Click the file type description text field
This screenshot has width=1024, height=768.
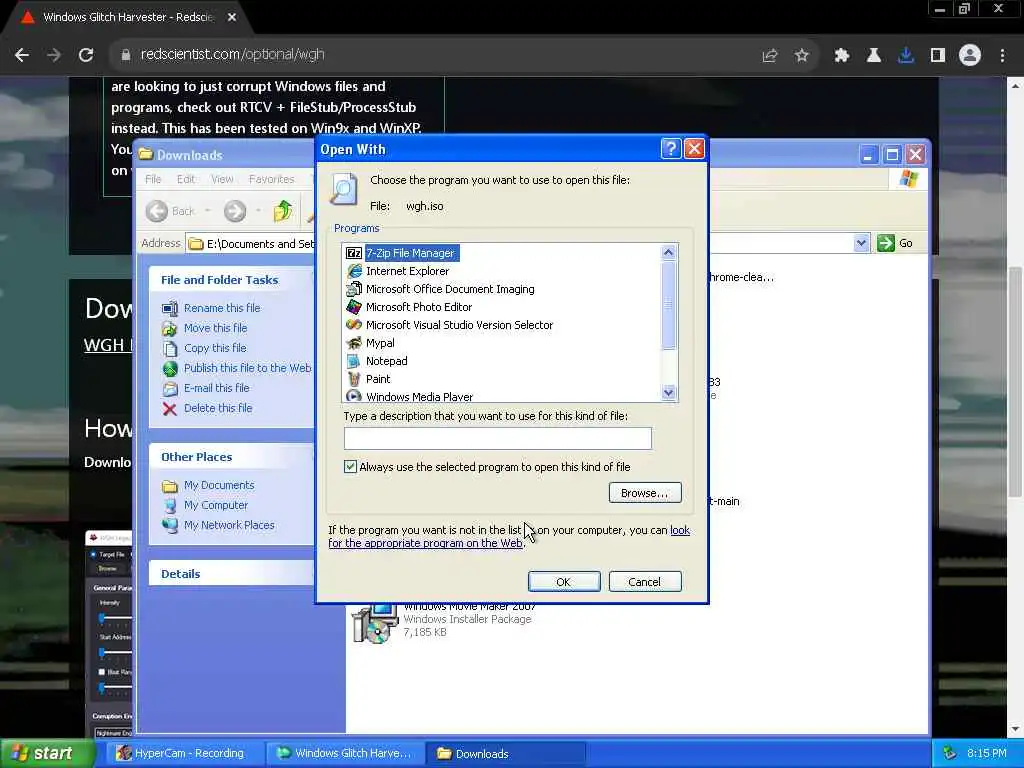[x=498, y=438]
